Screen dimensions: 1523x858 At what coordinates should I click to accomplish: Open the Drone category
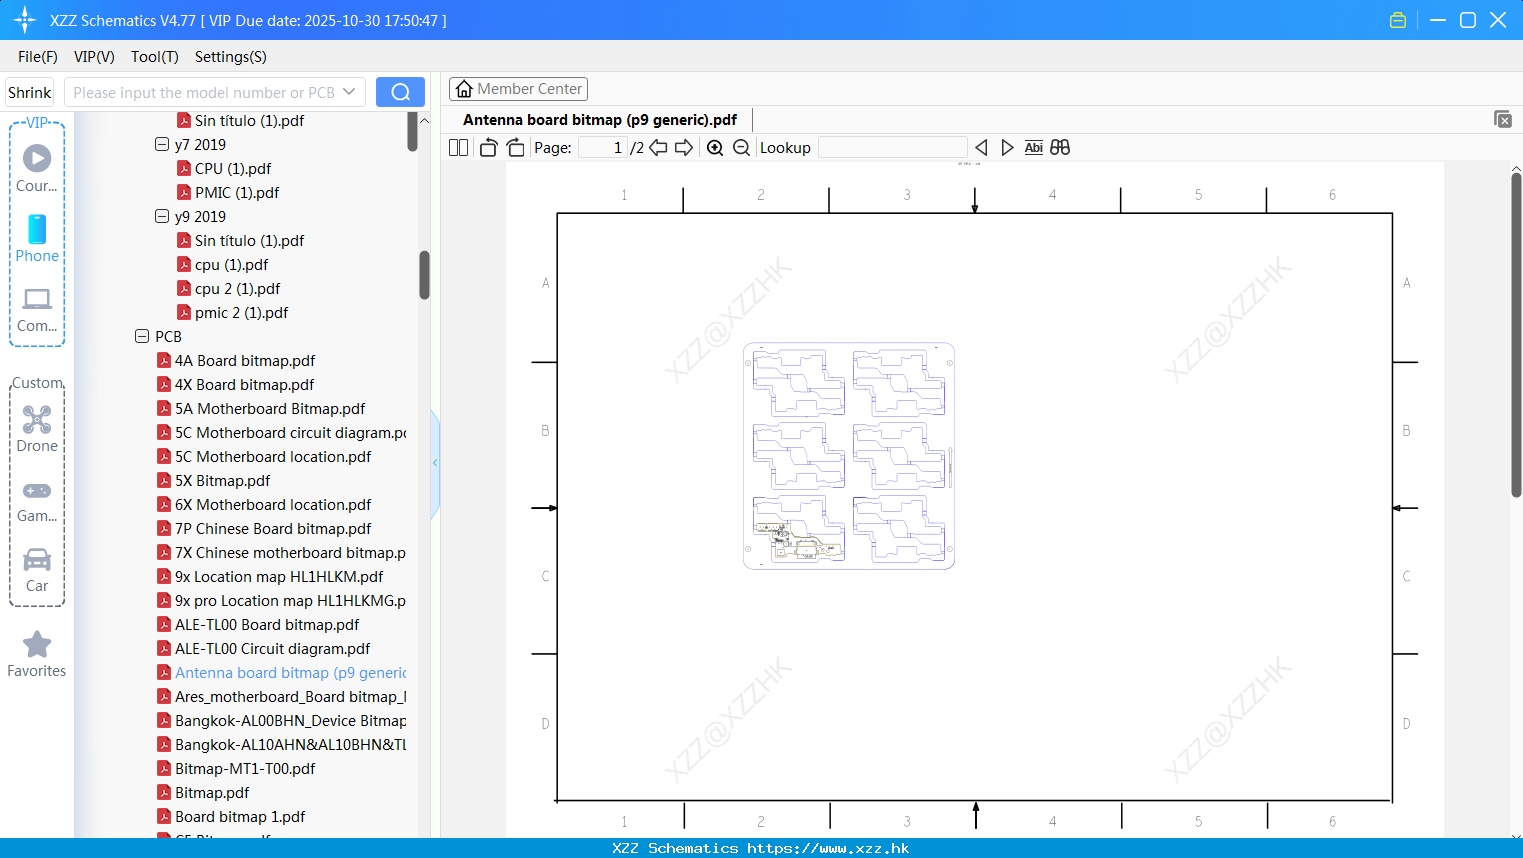click(37, 429)
